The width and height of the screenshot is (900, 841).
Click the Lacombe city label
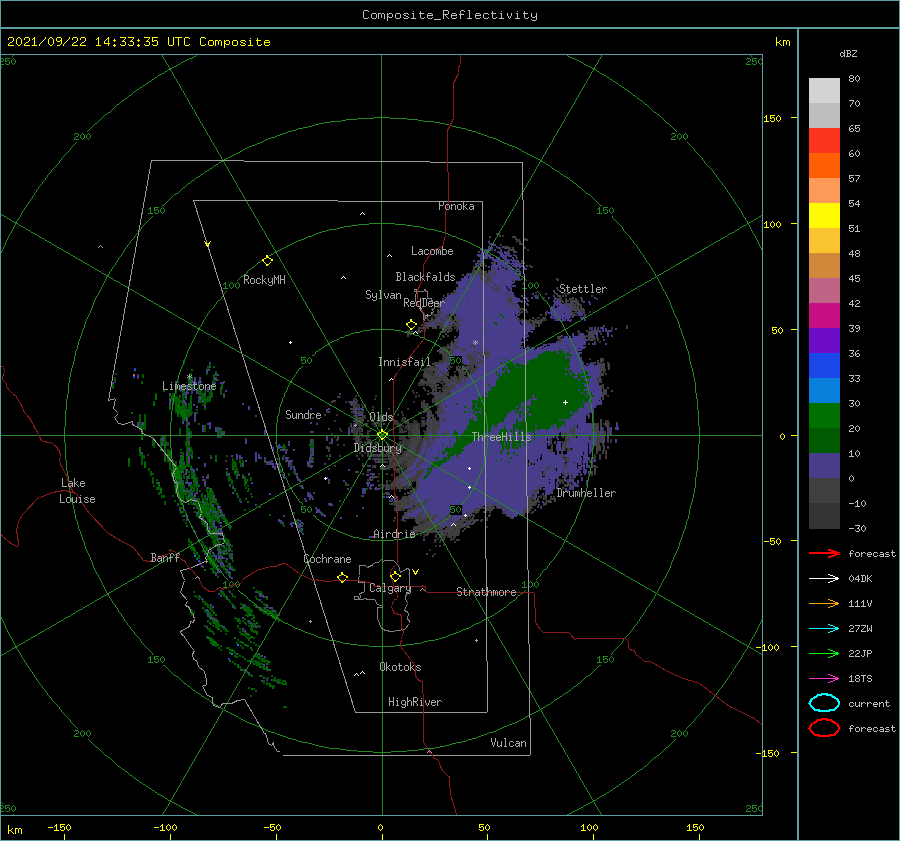(x=432, y=251)
